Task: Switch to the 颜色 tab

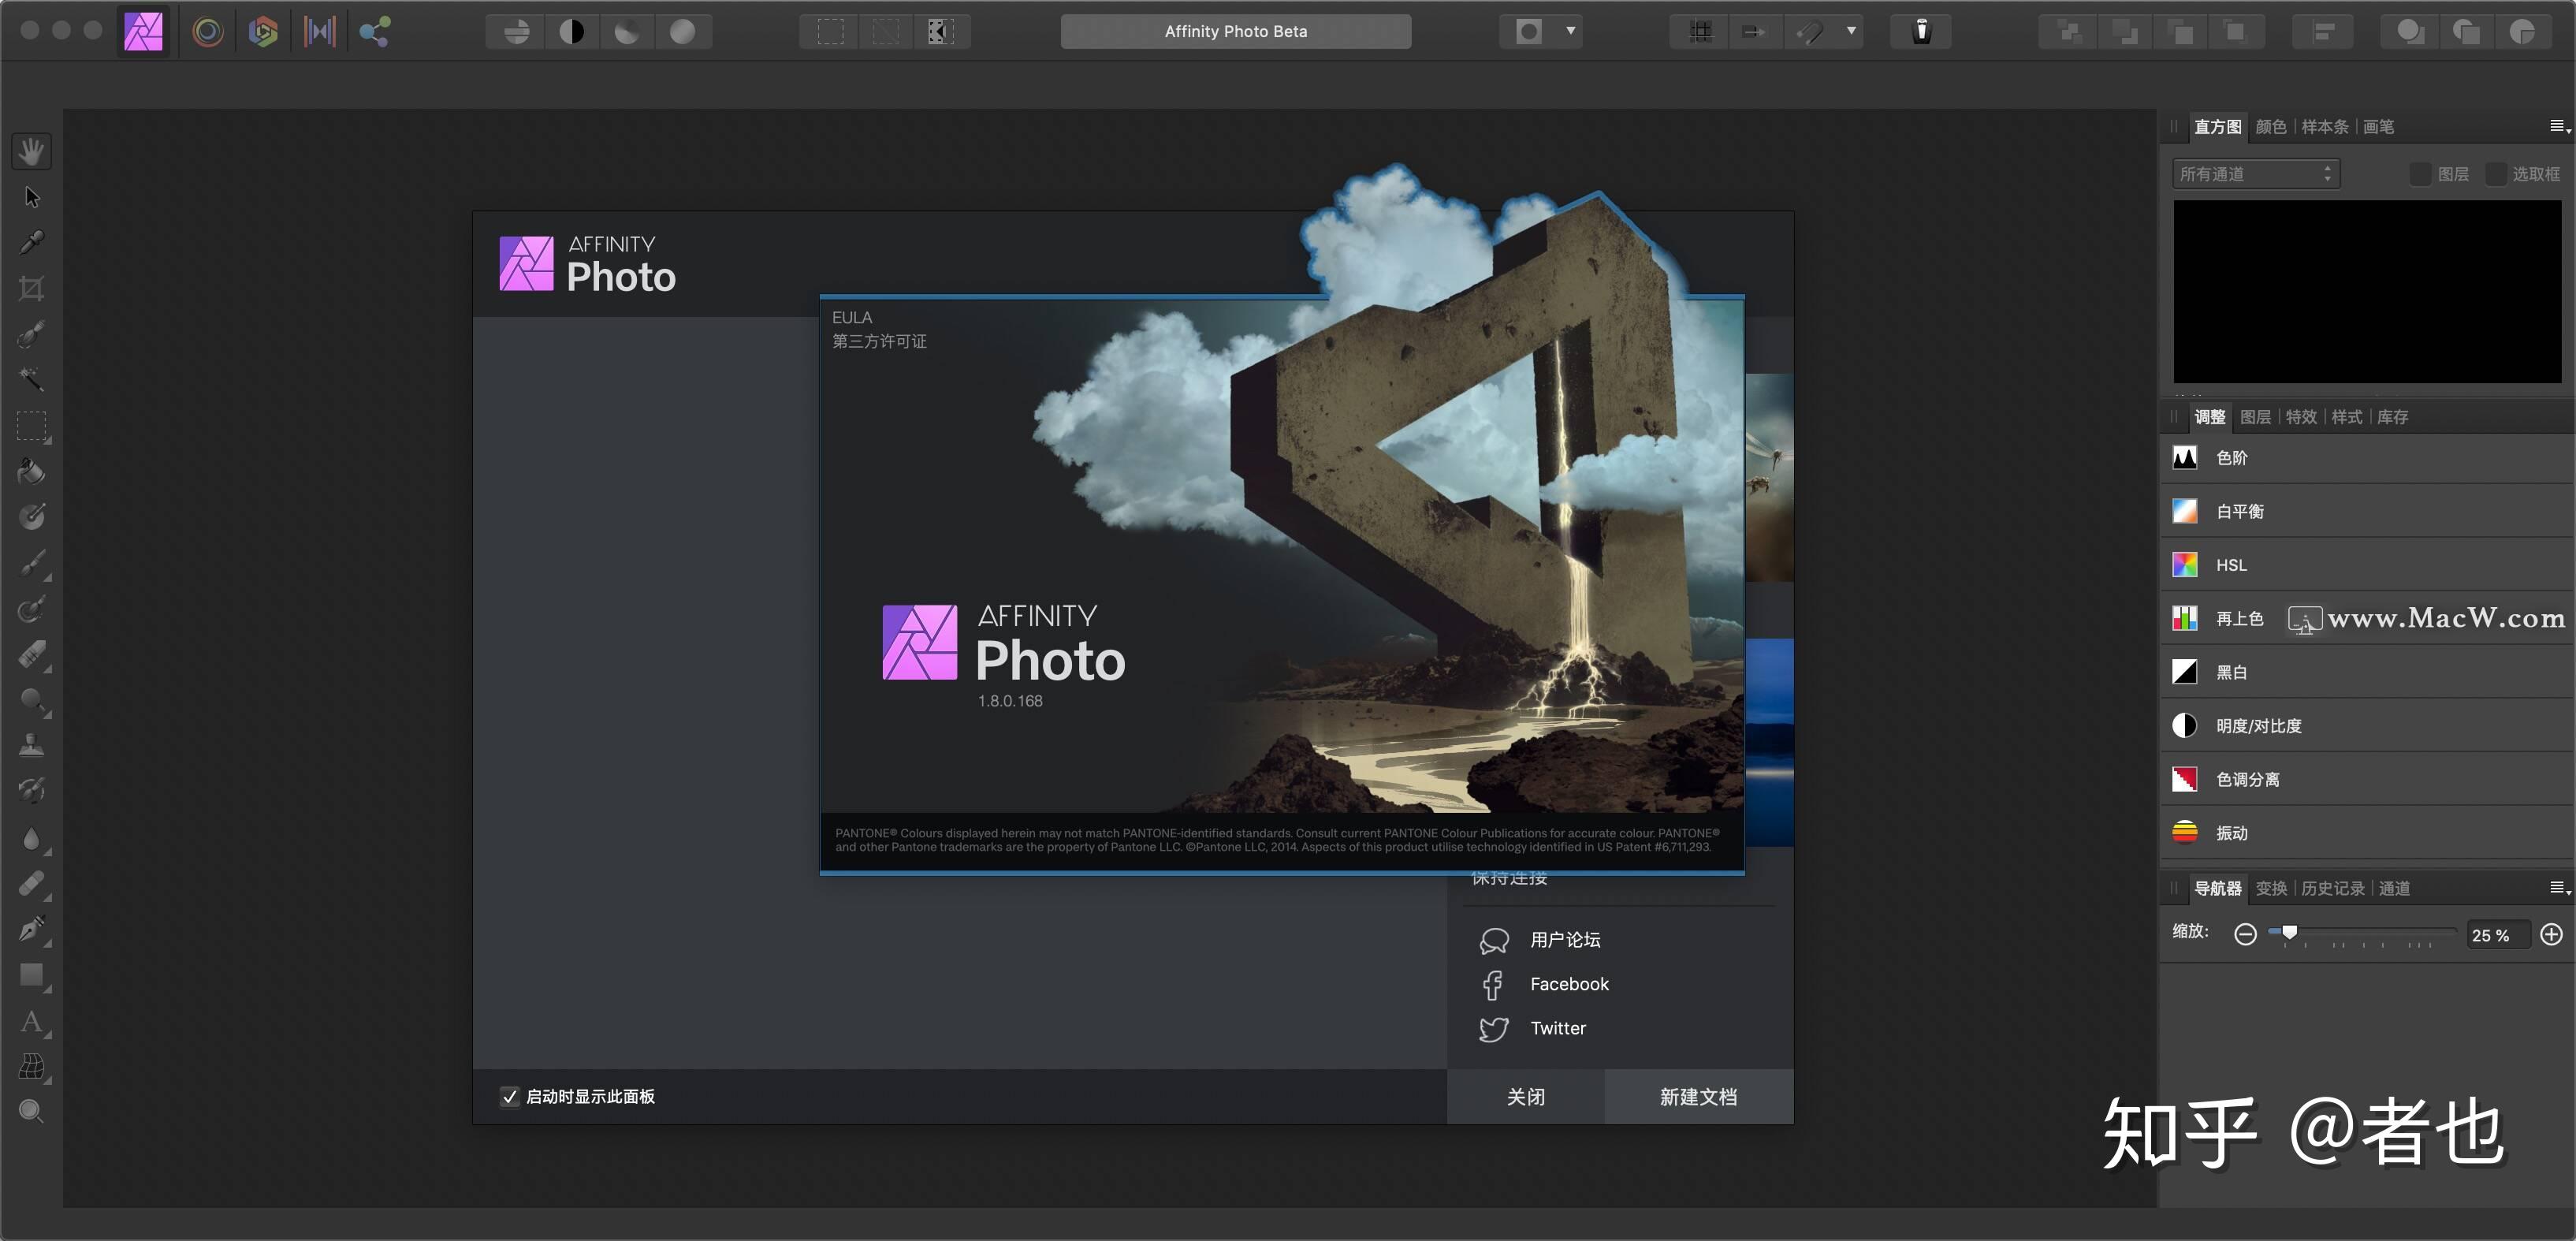Action: (x=2271, y=127)
